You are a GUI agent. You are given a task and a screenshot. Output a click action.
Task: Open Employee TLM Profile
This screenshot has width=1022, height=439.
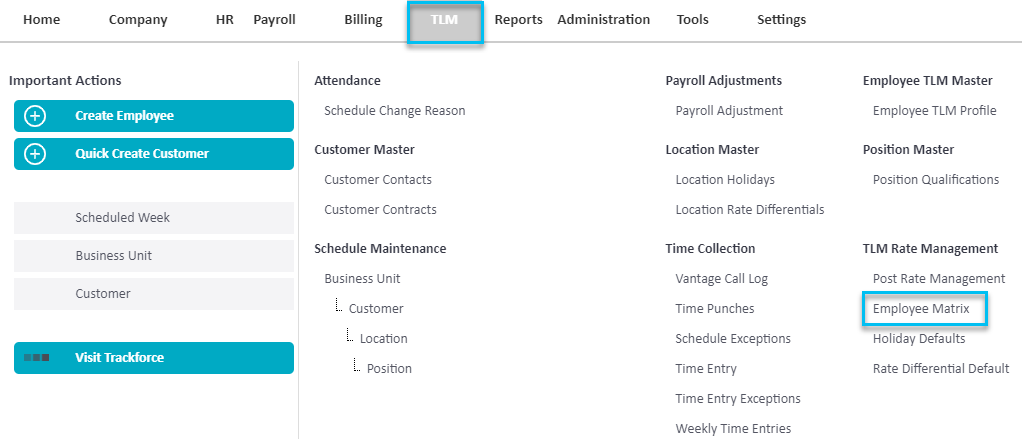coord(935,111)
